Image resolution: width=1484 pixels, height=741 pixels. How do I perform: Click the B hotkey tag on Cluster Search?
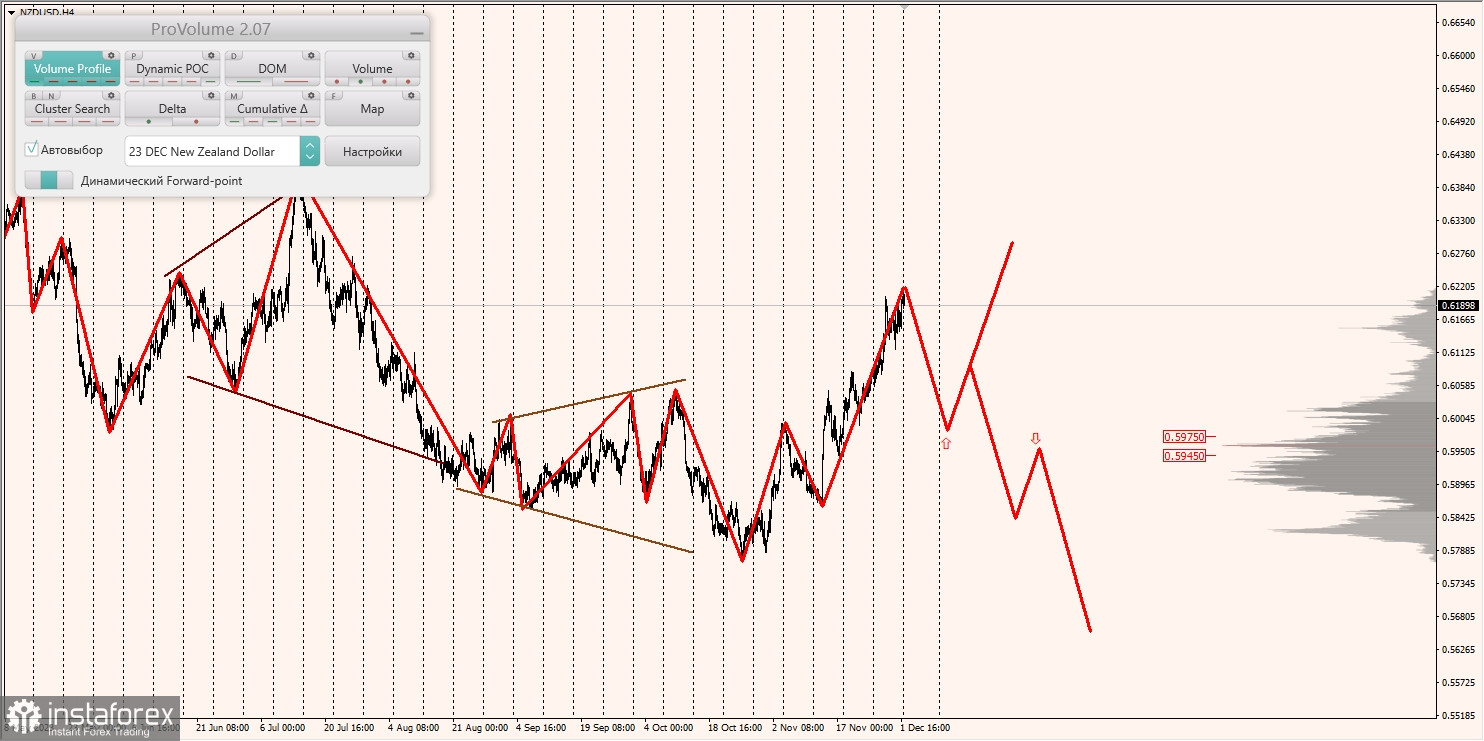tap(34, 96)
